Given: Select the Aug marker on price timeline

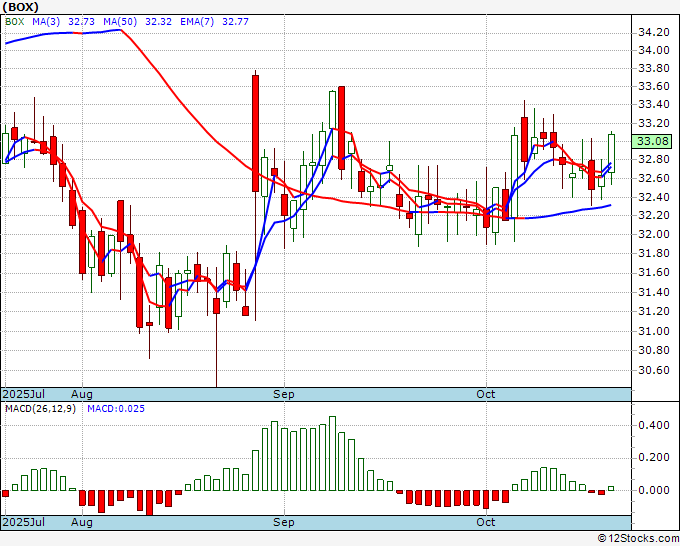Looking at the screenshot, I should tap(82, 394).
